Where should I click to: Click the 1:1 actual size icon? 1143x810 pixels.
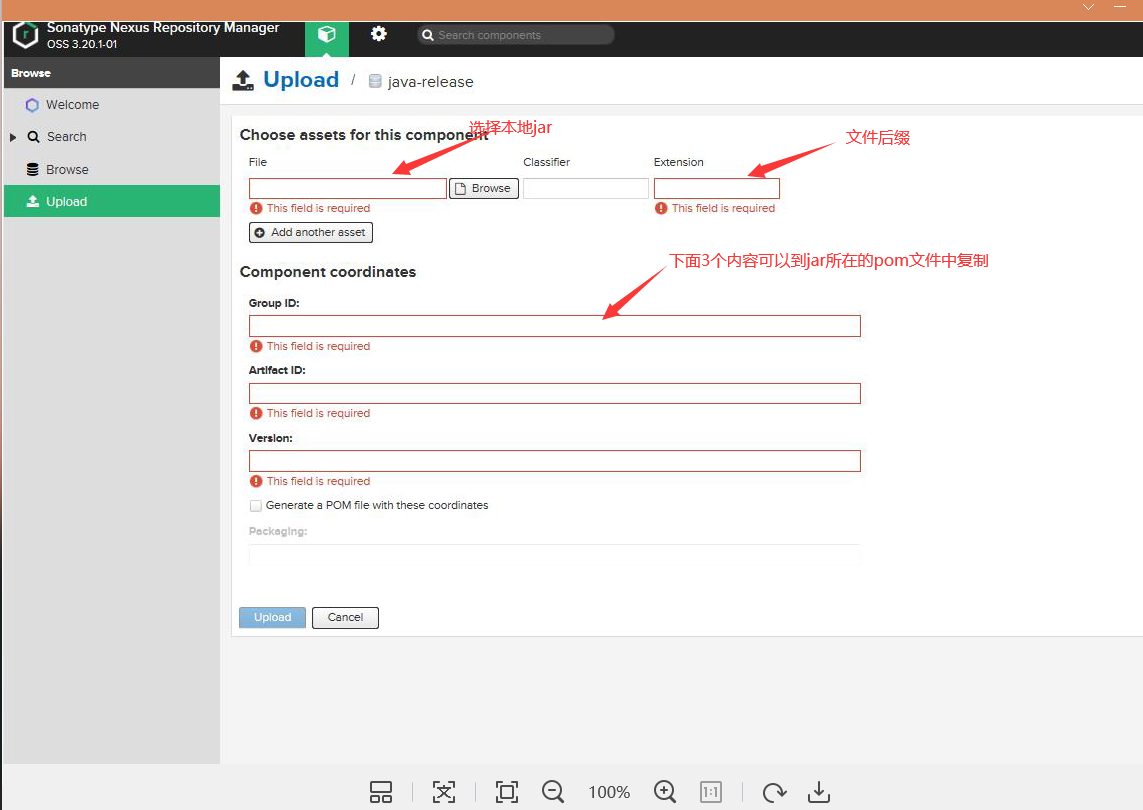tap(710, 792)
